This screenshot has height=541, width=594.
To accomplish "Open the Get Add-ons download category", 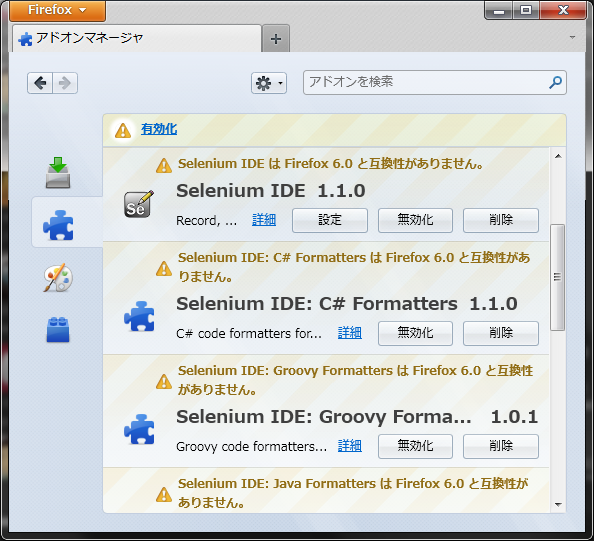I will (x=58, y=173).
